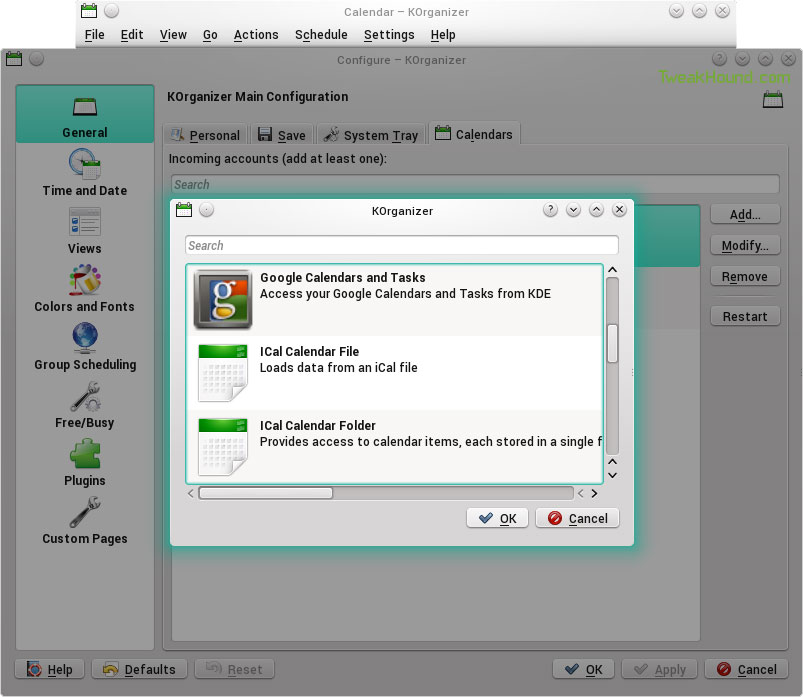Focus the Search field in KOrganizer dialog
803x697 pixels.
402,245
